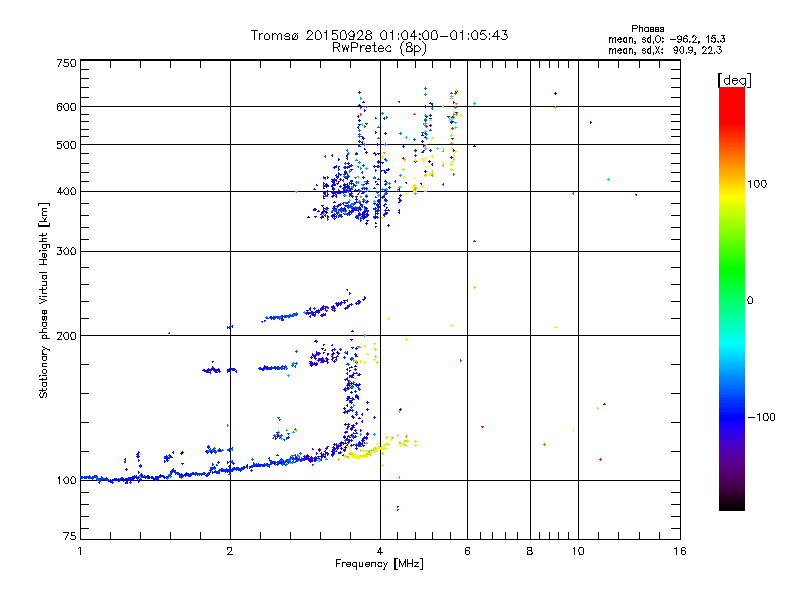The image size is (800, 600).
Task: Click y-axis tick '300'
Action: click(x=66, y=252)
